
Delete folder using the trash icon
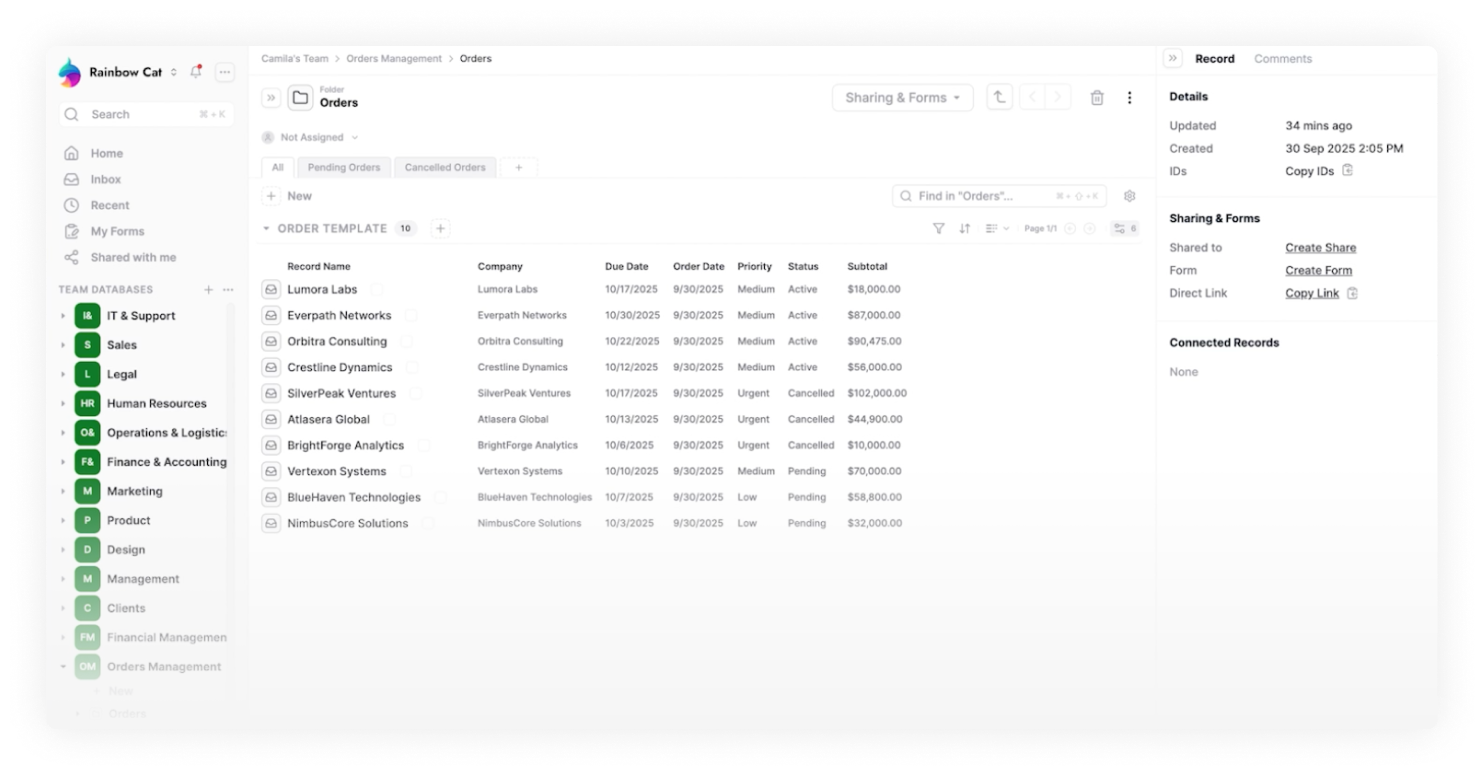click(x=1097, y=98)
